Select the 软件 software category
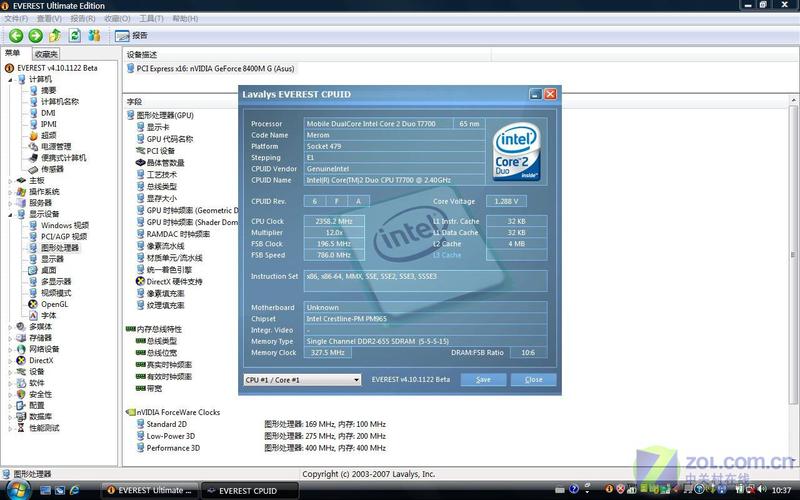The image size is (800, 500). click(36, 383)
